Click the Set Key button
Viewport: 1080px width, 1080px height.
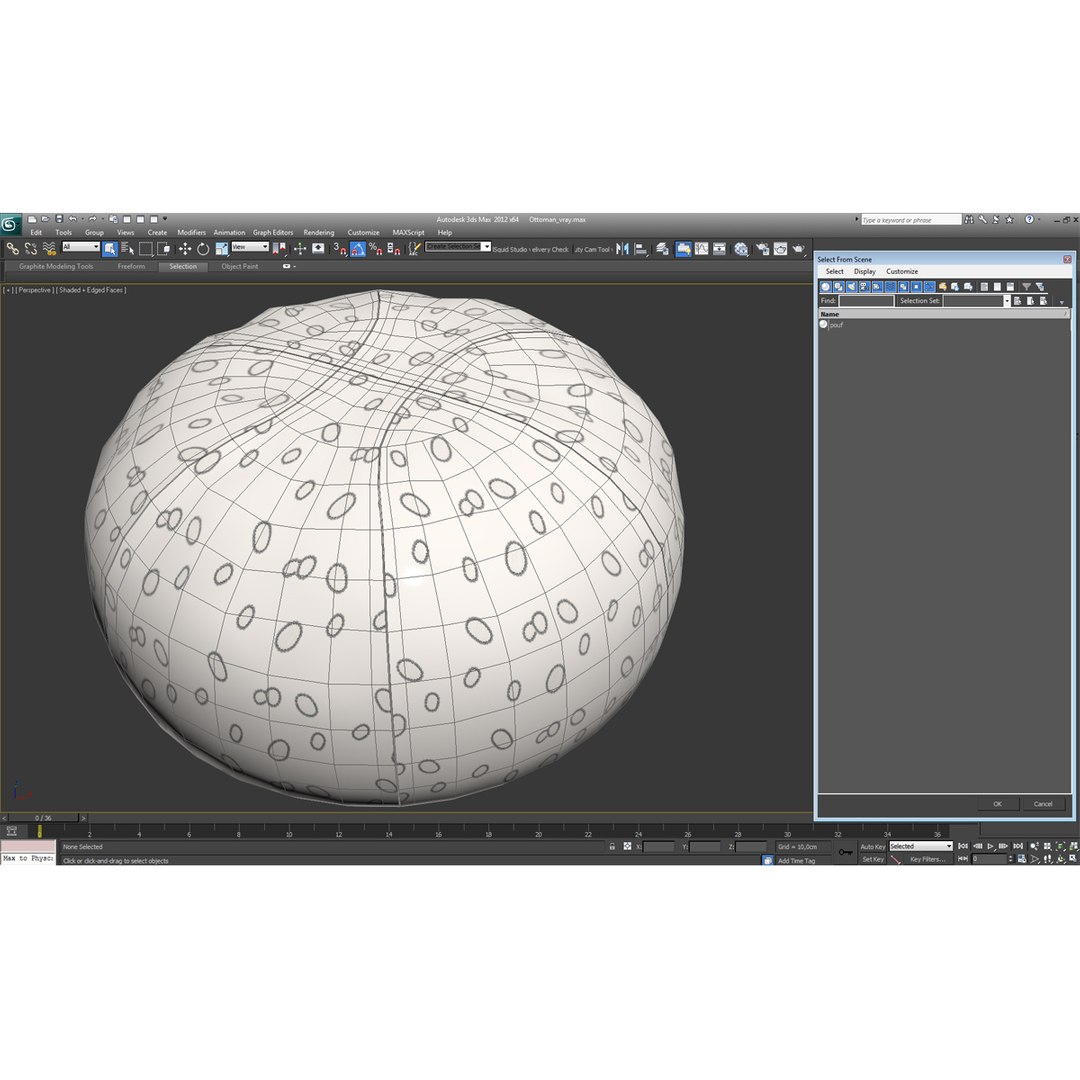(873, 860)
